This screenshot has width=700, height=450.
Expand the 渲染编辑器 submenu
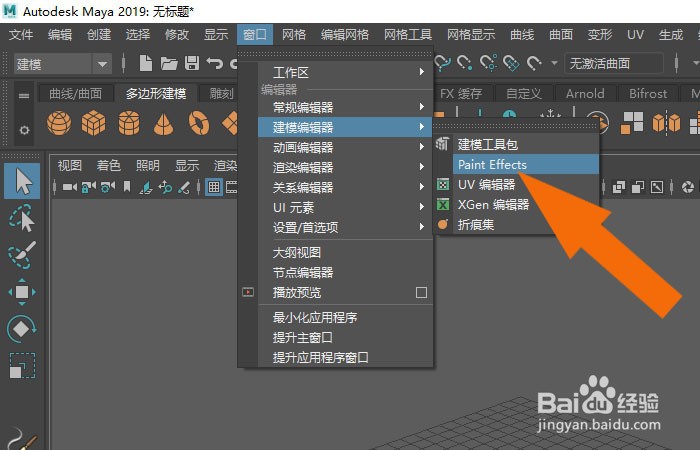346,167
